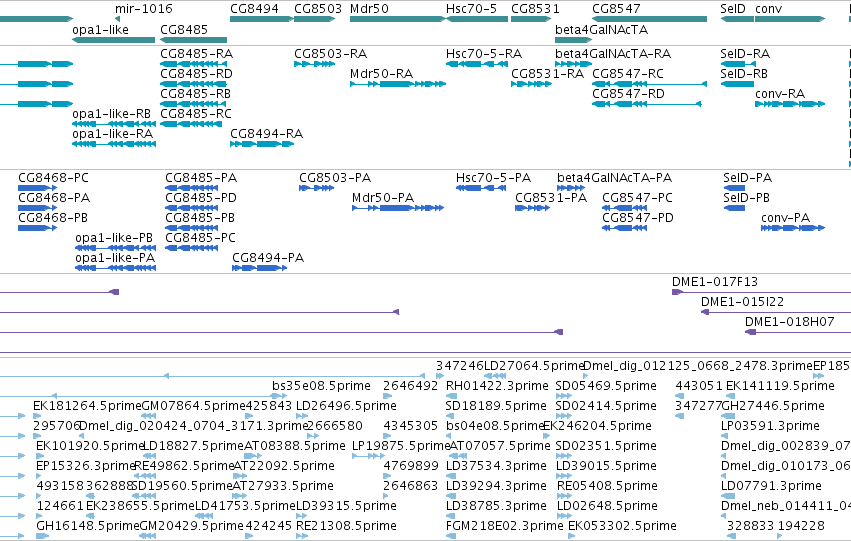This screenshot has height=541, width=851.
Task: Select transcript CG8485-RA
Action: tap(196, 54)
